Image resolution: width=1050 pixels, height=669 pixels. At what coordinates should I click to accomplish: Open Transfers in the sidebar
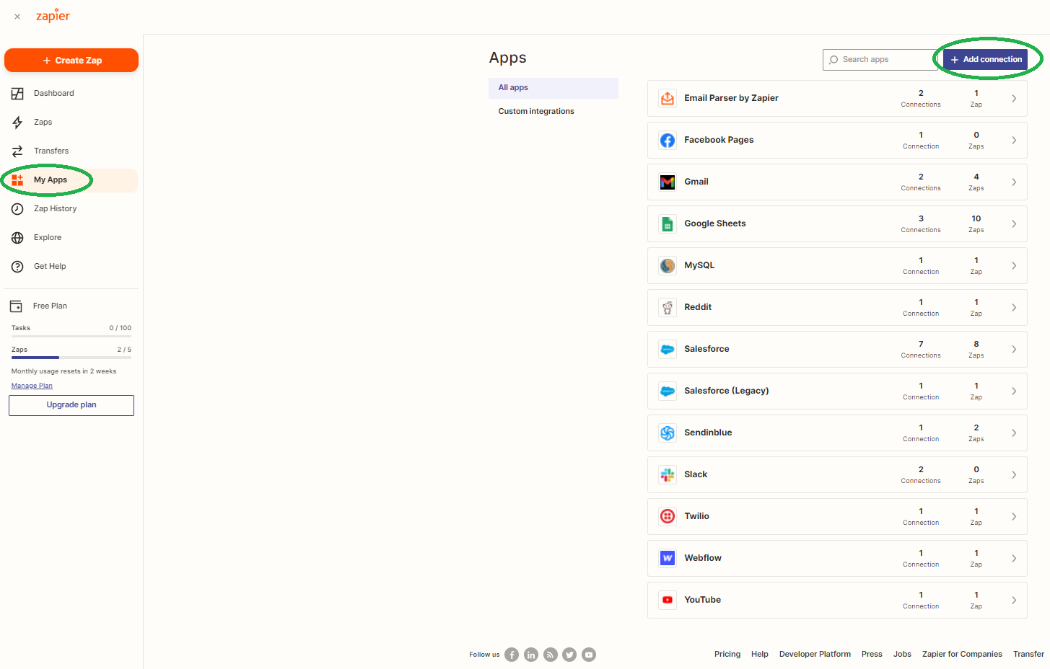(x=52, y=151)
